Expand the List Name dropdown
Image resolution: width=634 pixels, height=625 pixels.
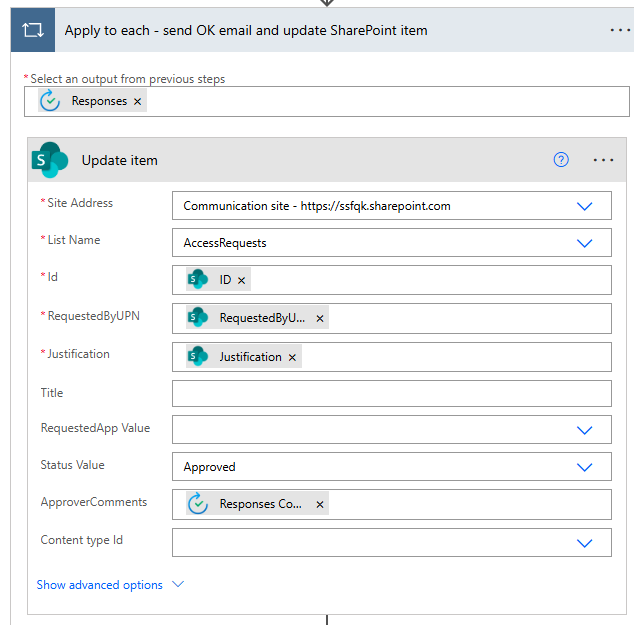[x=584, y=243]
